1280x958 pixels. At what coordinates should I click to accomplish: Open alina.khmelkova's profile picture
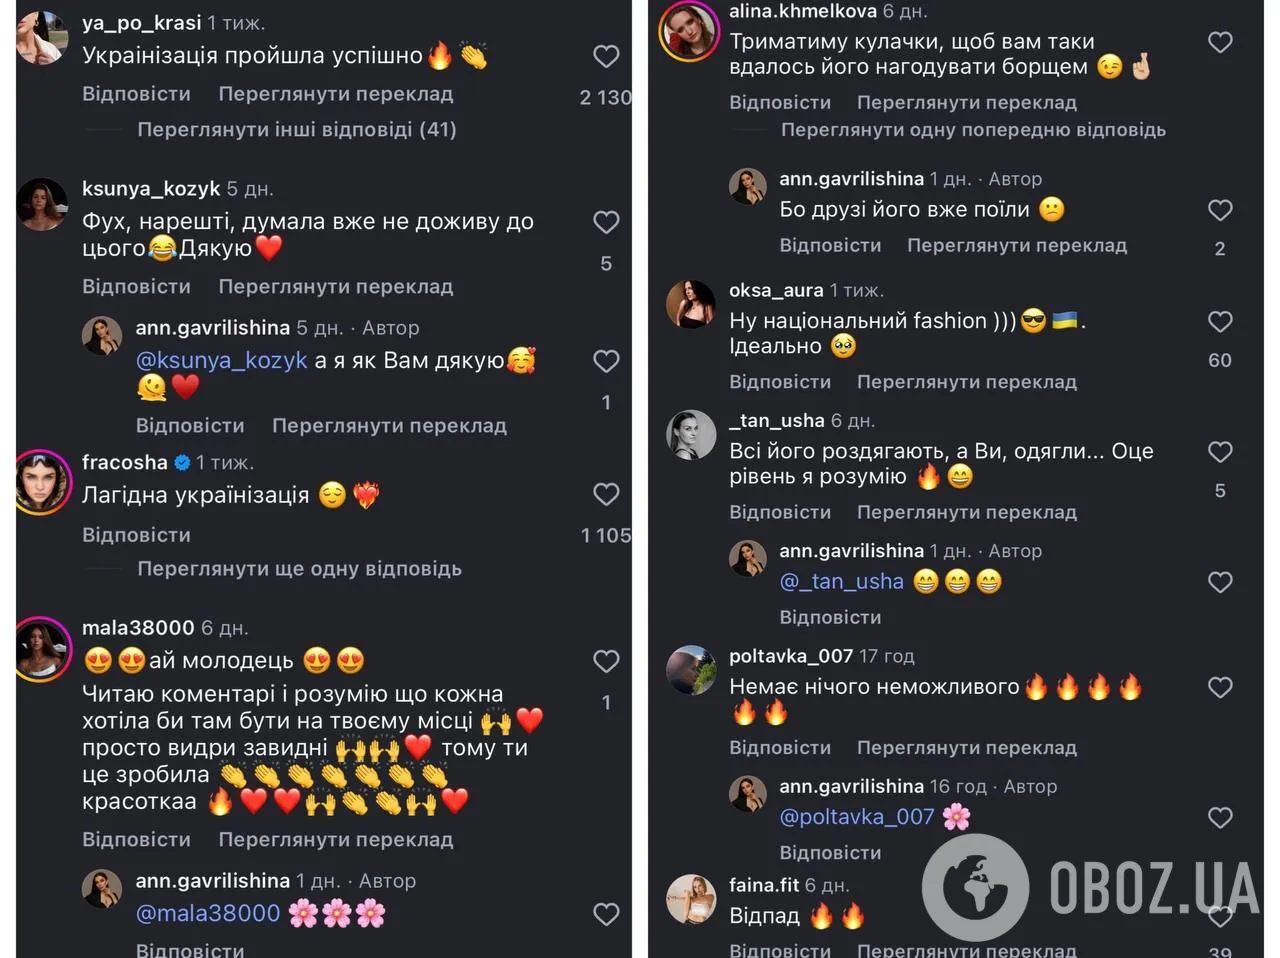(690, 31)
